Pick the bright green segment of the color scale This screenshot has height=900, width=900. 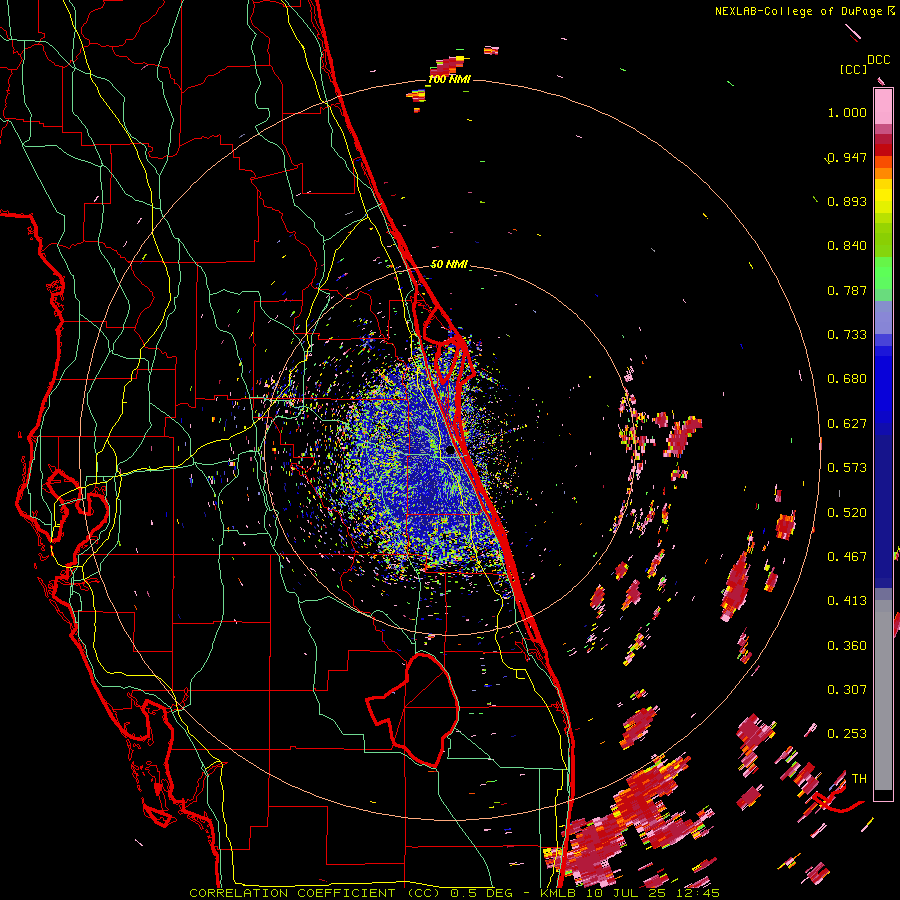point(883,273)
